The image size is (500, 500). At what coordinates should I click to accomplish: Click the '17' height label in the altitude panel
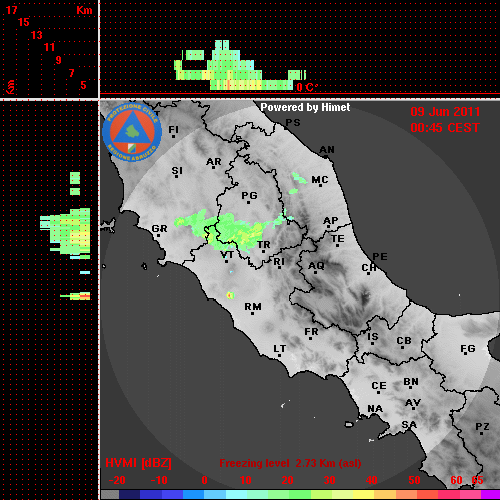11,10
